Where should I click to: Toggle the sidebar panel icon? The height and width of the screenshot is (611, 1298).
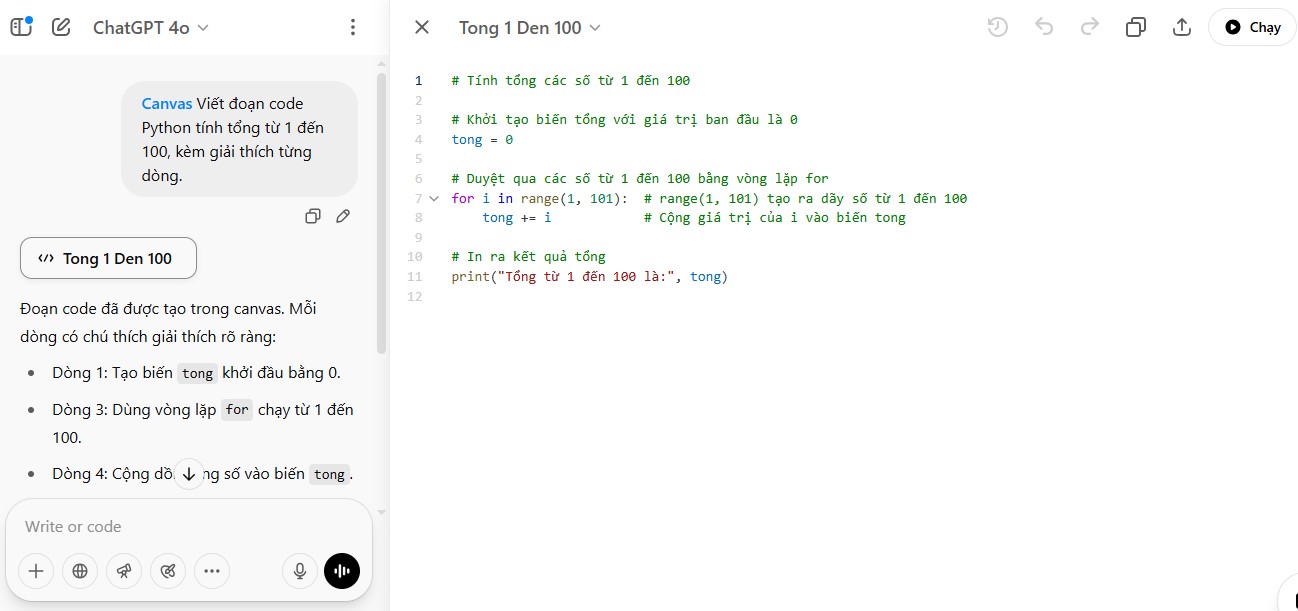point(21,27)
